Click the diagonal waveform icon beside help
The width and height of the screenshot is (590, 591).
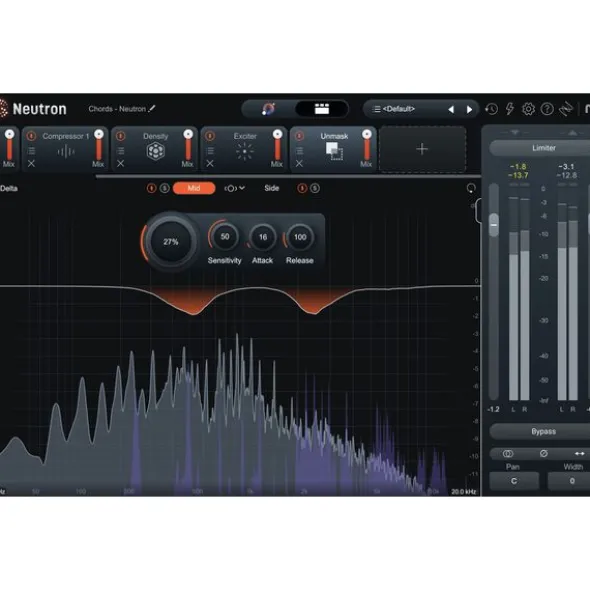click(566, 109)
